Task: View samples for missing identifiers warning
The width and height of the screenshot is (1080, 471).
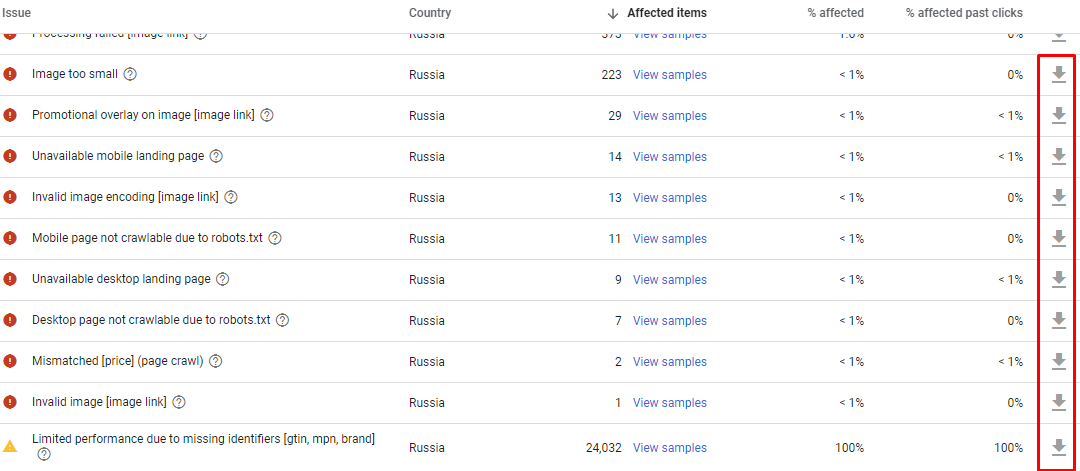Action: tap(670, 448)
